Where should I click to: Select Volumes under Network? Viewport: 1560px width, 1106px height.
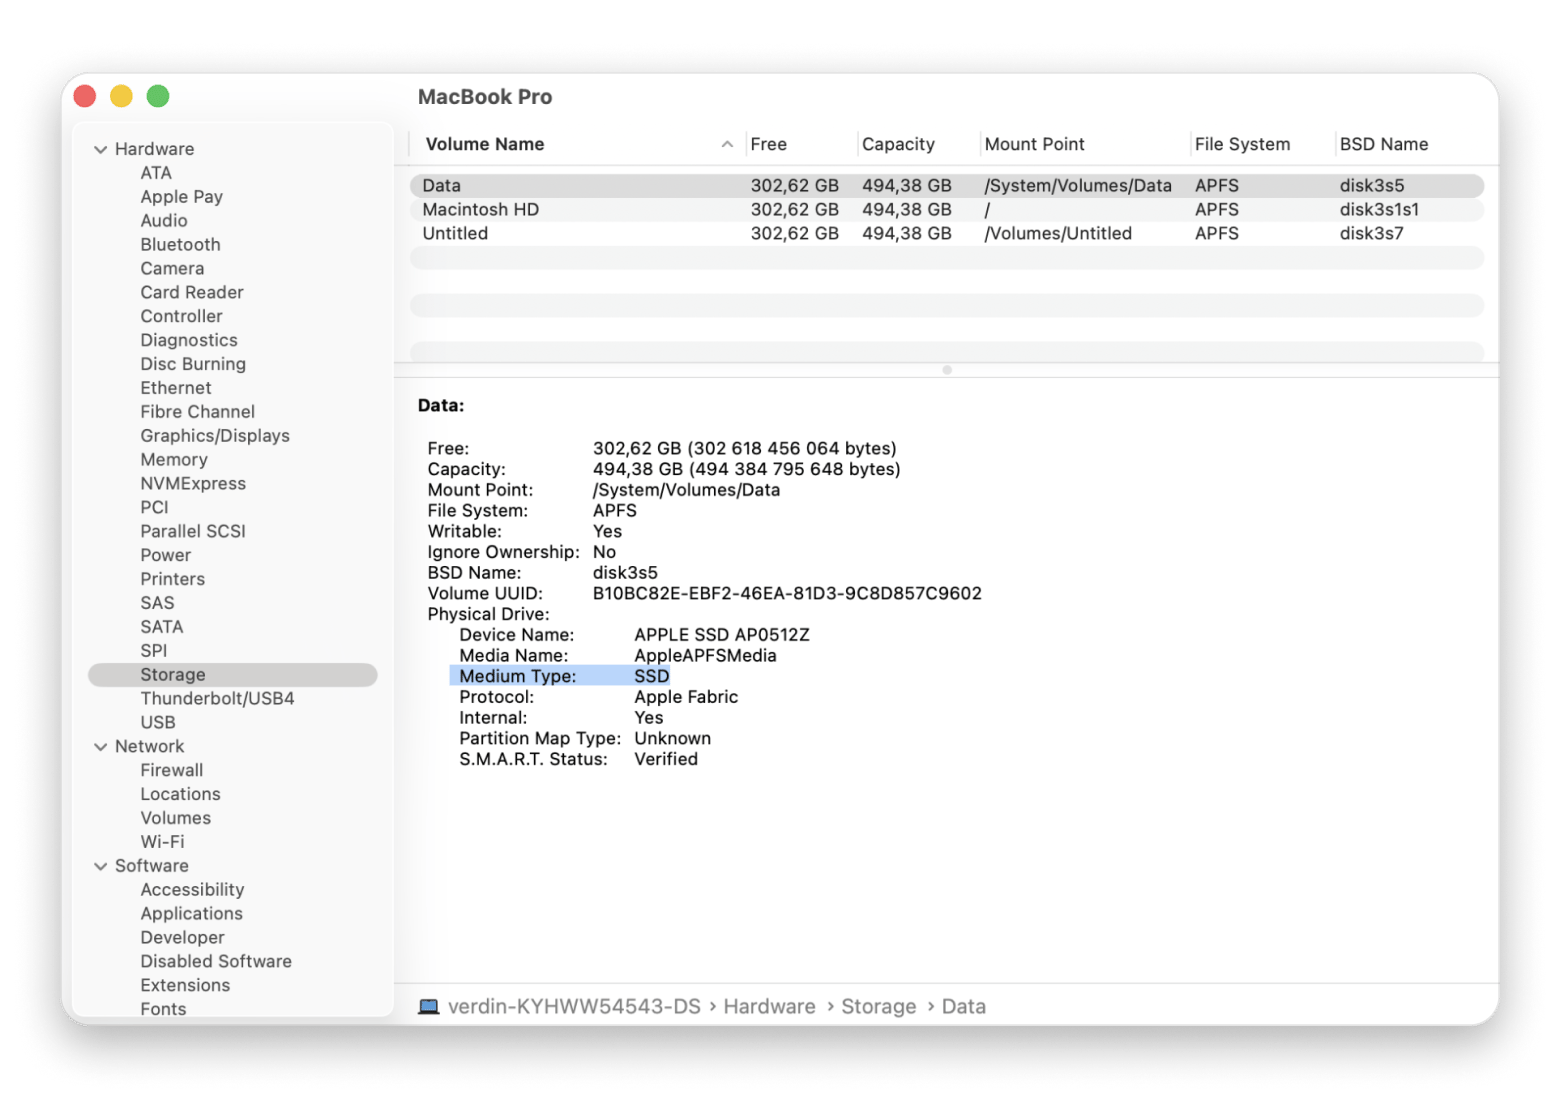[175, 818]
